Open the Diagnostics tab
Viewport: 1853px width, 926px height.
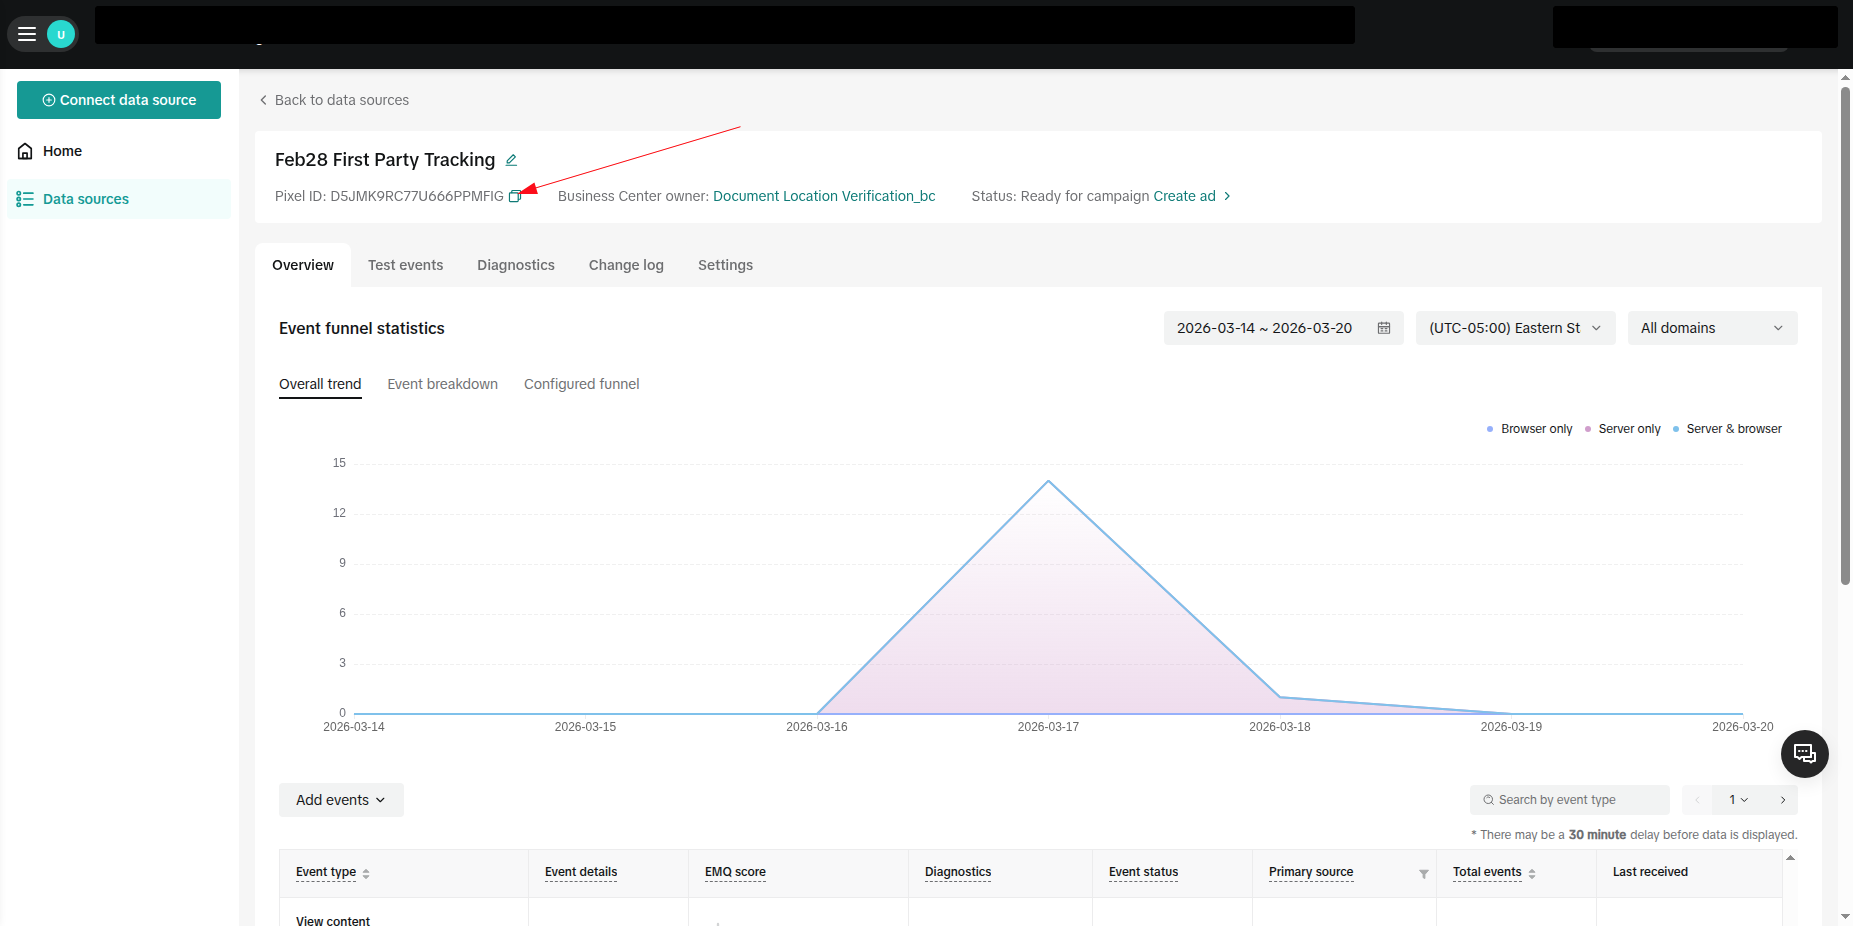coord(516,265)
